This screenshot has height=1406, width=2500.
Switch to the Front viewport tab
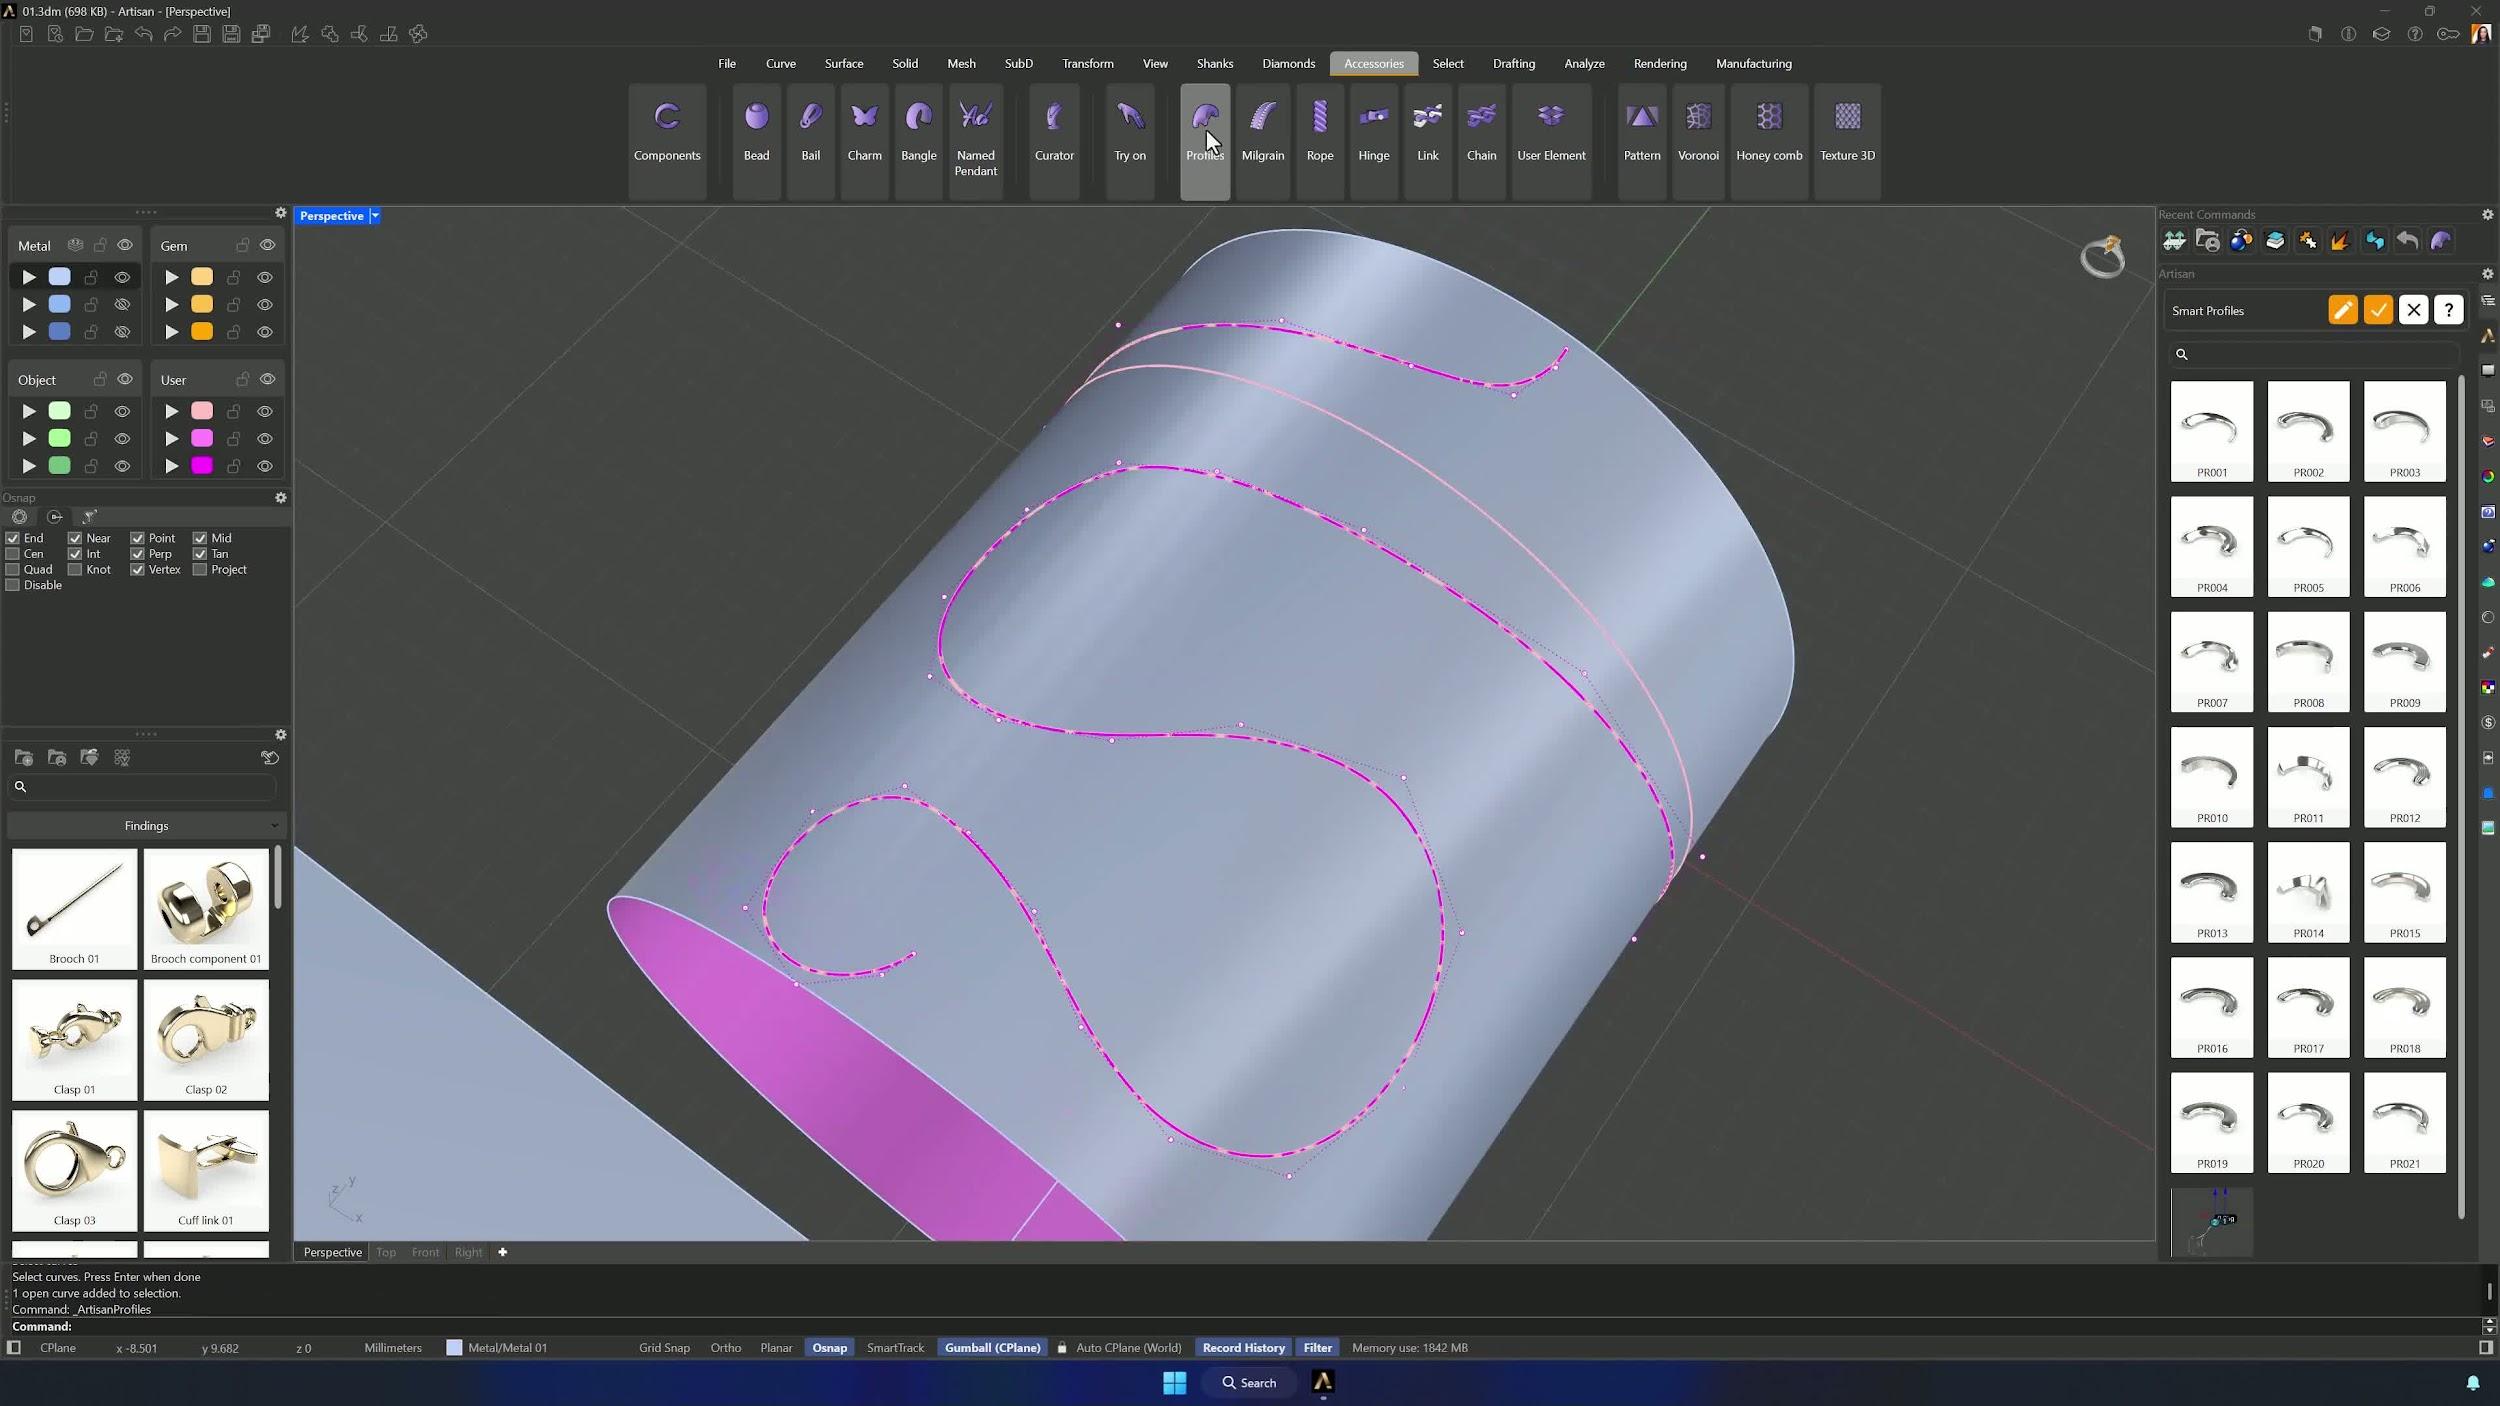coord(425,1252)
